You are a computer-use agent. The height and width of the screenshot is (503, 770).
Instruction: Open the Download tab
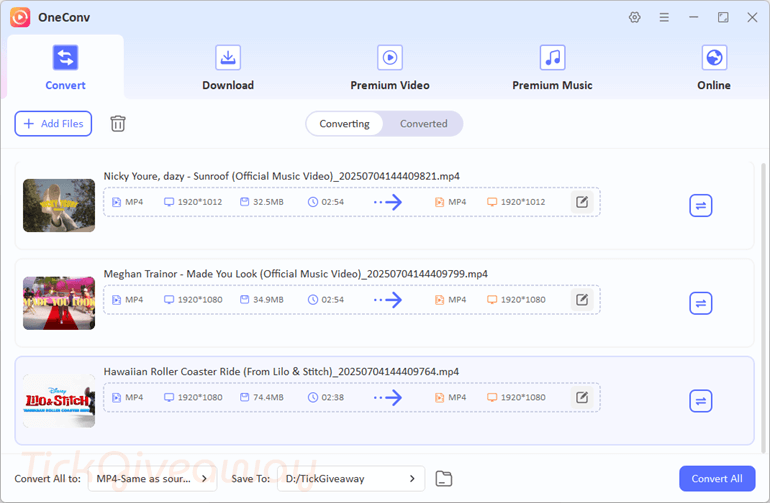pos(228,67)
